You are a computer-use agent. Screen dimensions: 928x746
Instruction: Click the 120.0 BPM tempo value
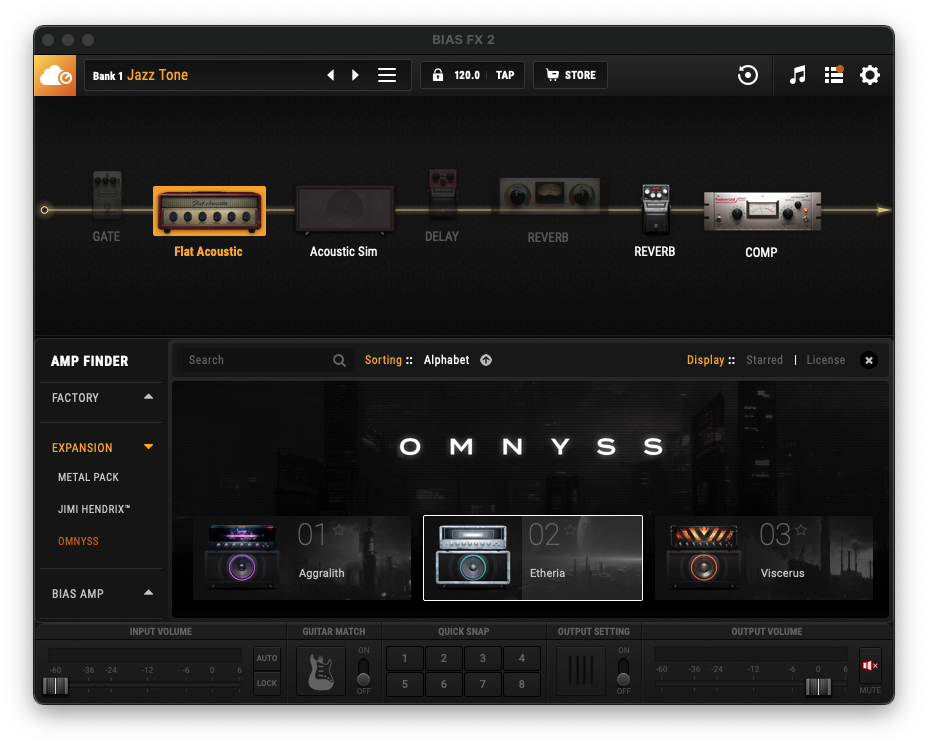[x=467, y=75]
